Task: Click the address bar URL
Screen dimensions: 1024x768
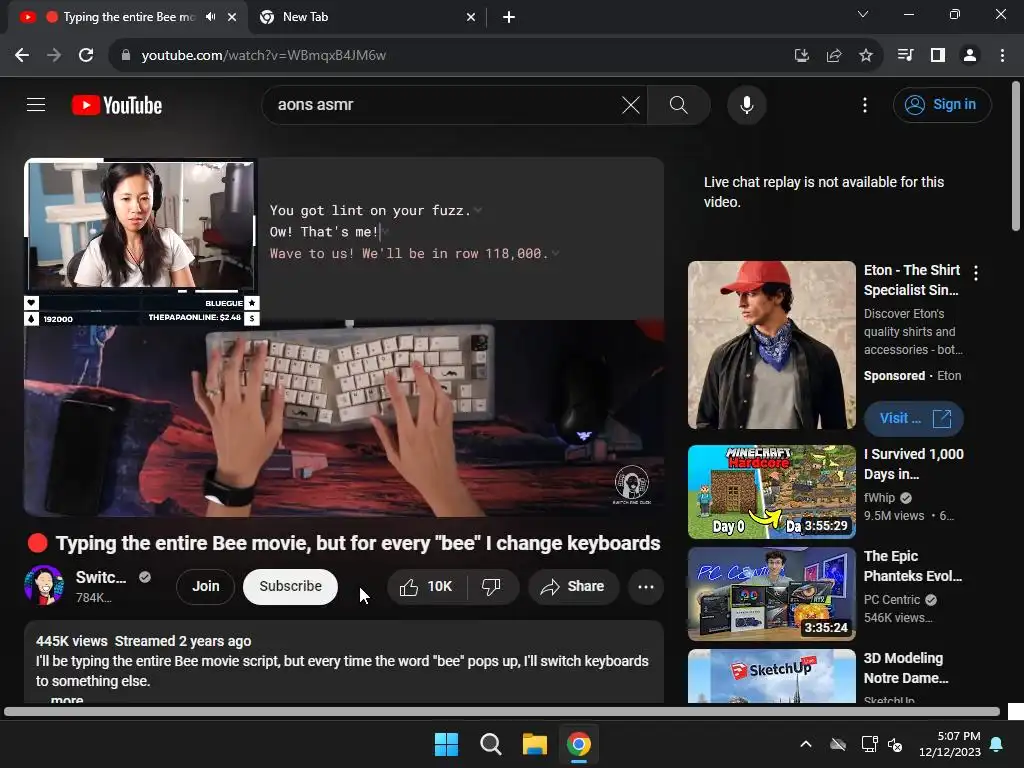Action: pyautogui.click(x=263, y=56)
